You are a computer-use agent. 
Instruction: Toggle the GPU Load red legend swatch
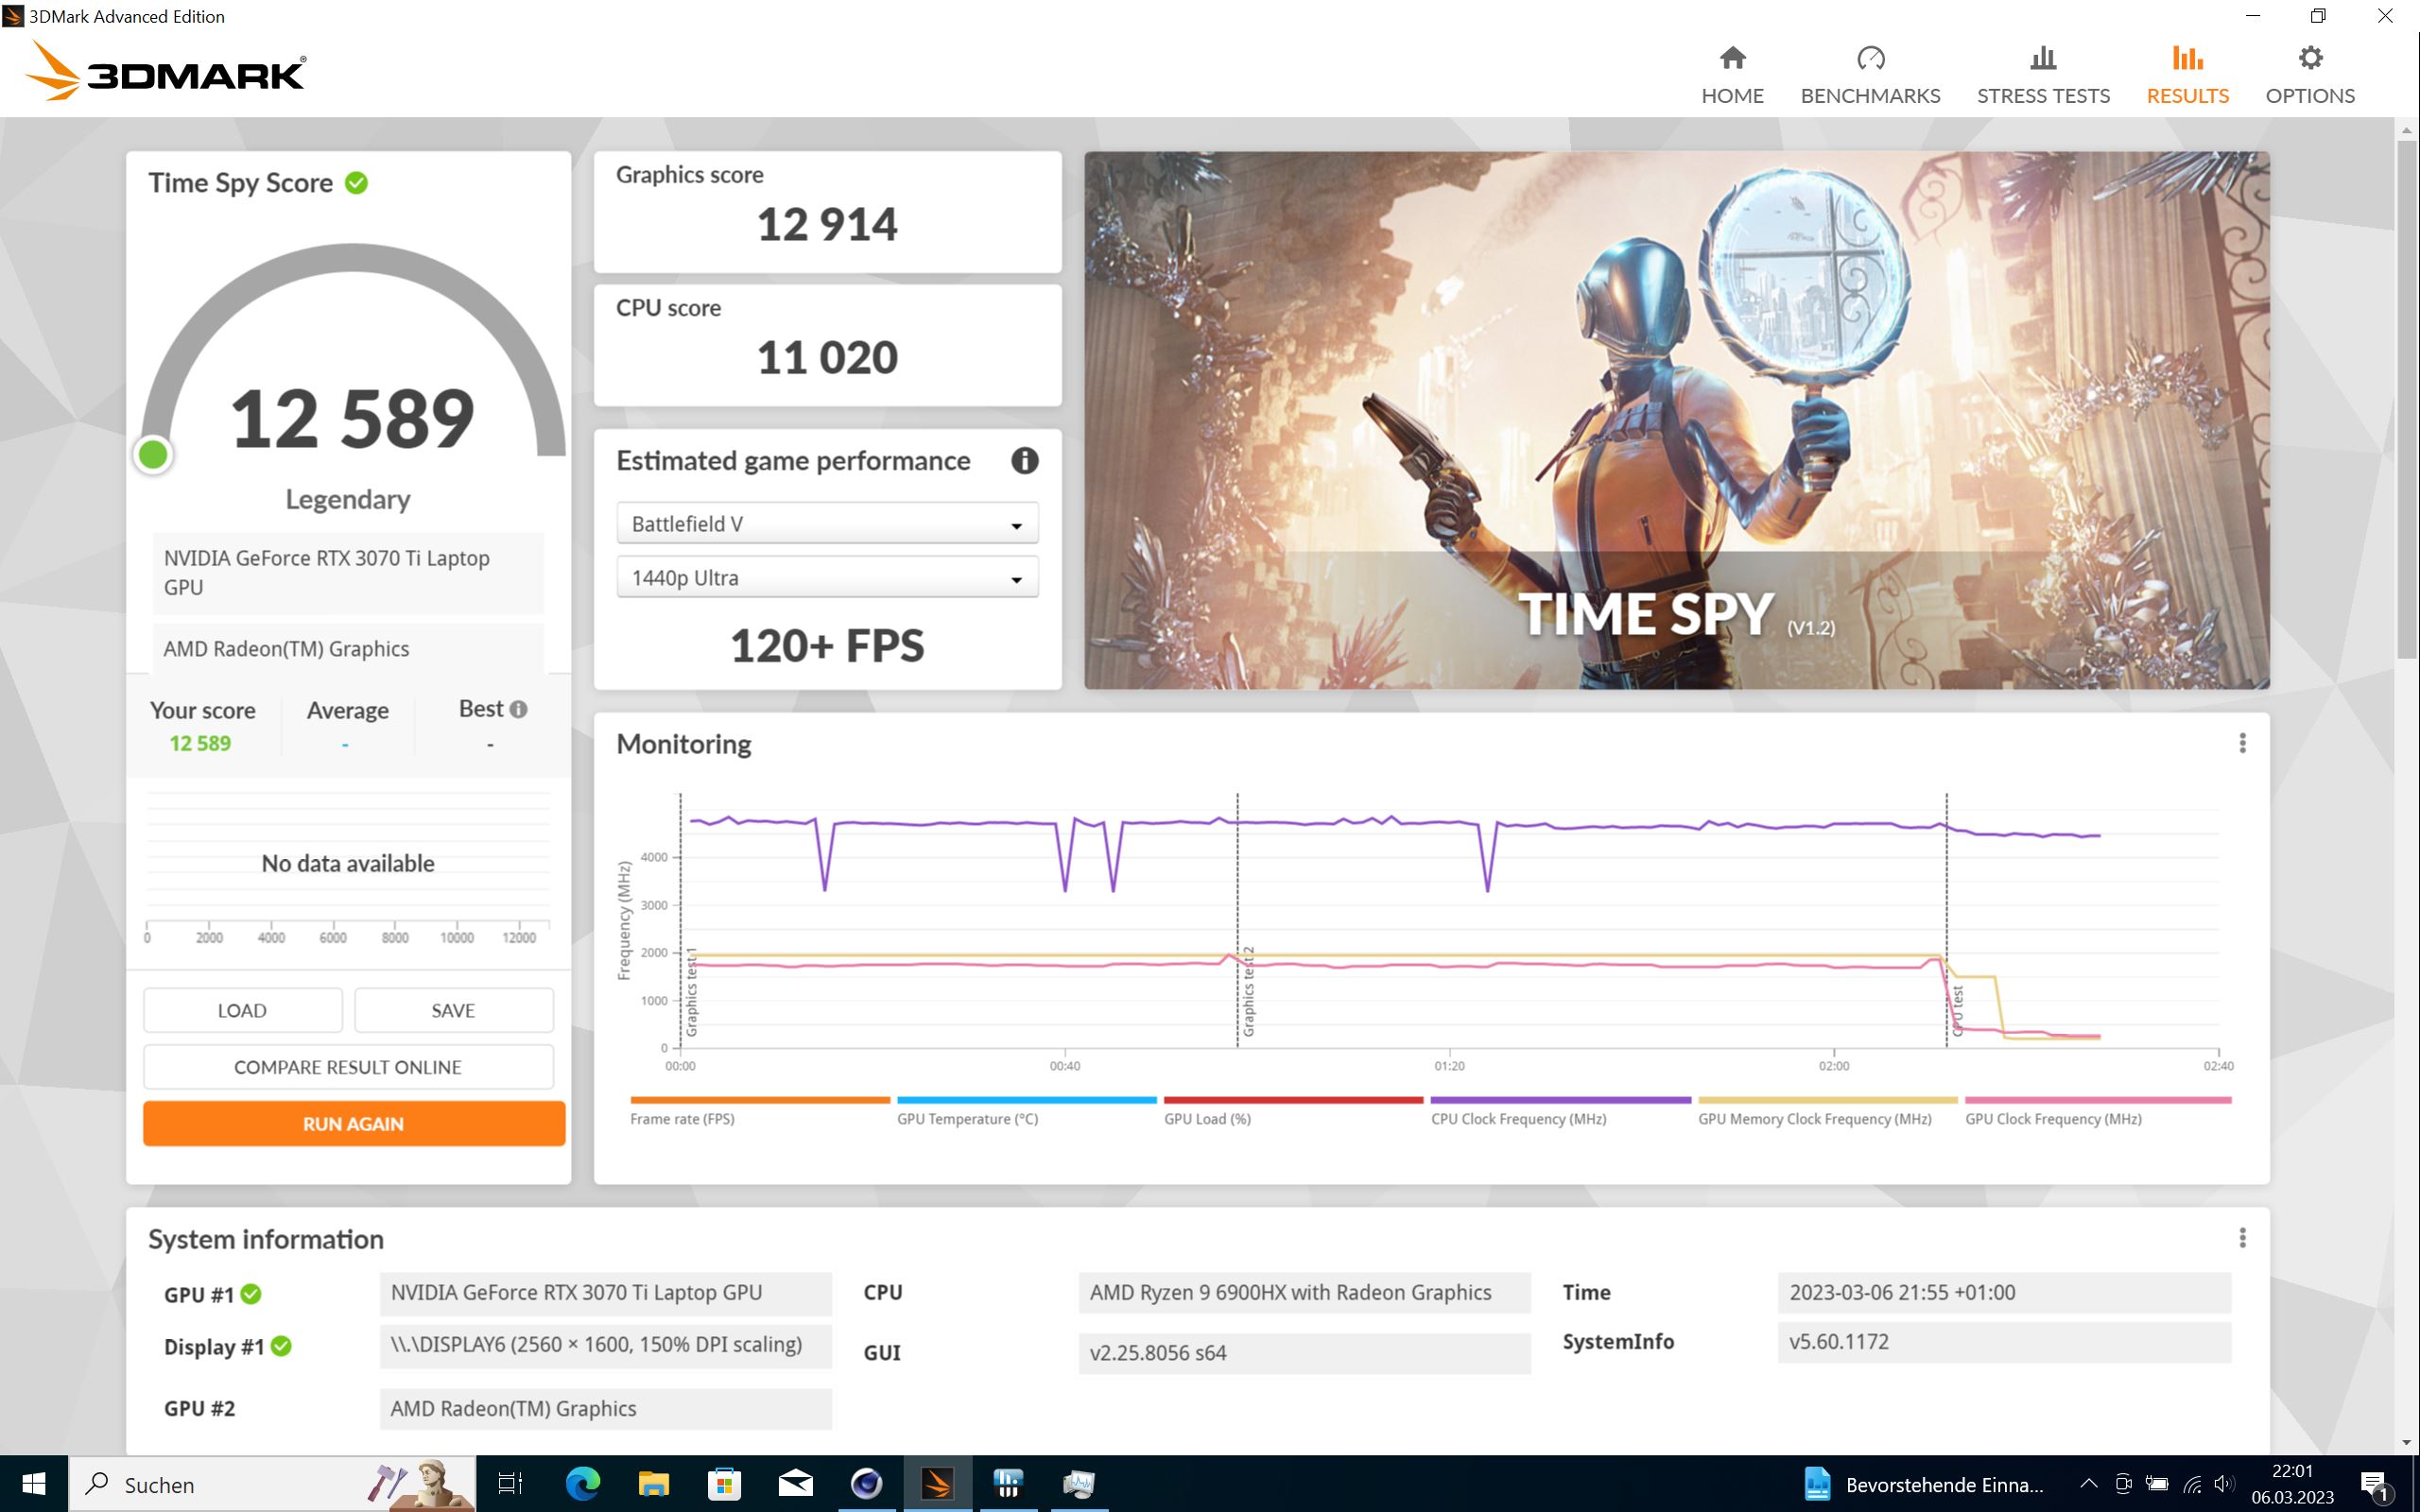(x=1292, y=1100)
